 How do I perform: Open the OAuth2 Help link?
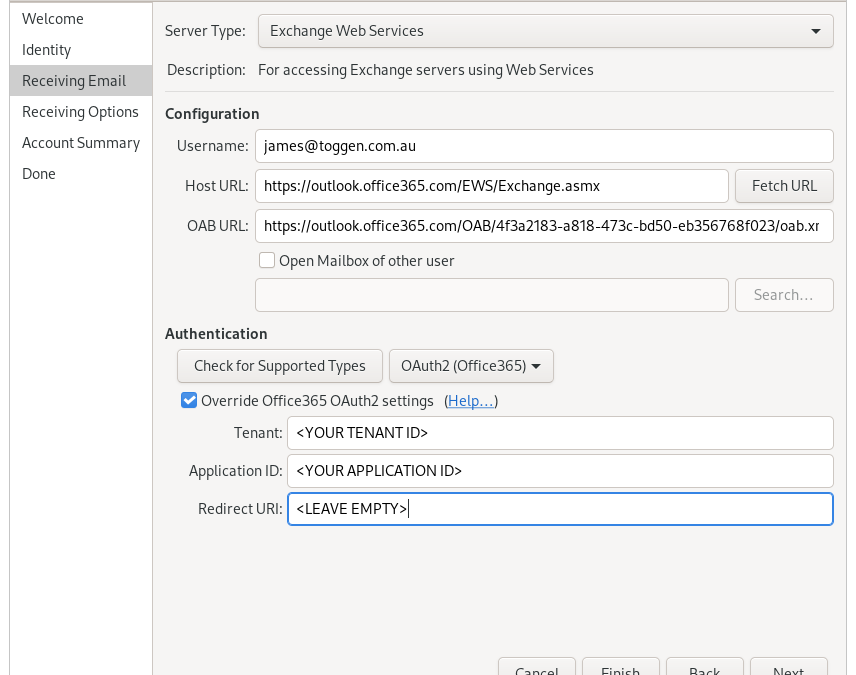coord(470,401)
